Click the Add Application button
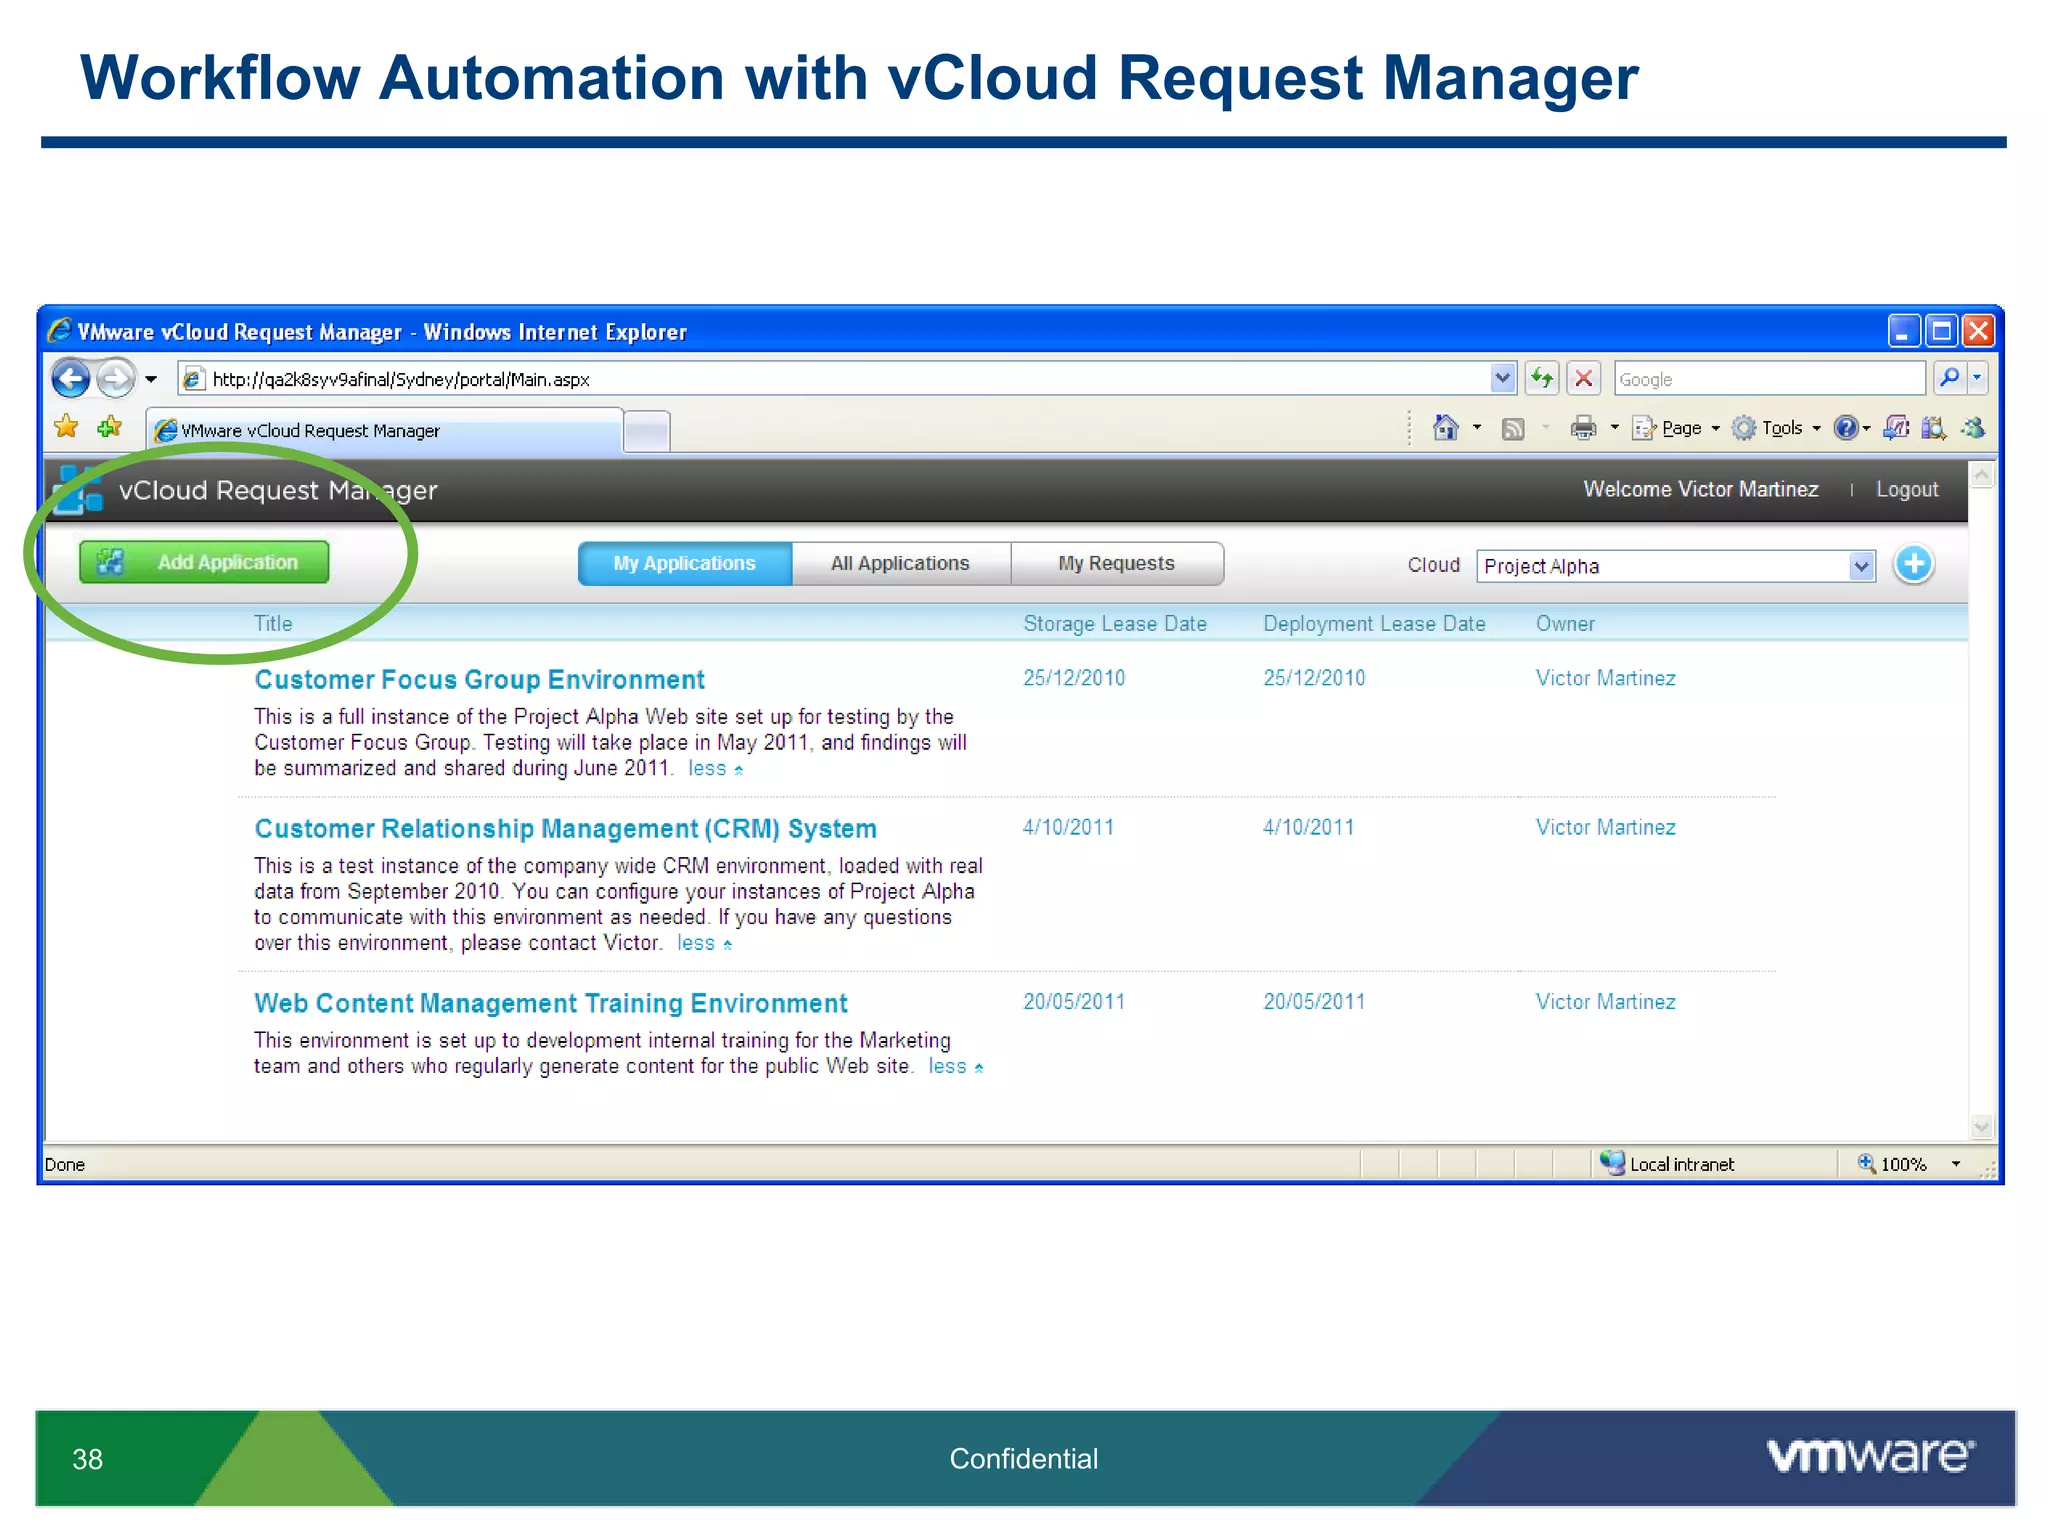The image size is (2048, 1536). tap(204, 562)
